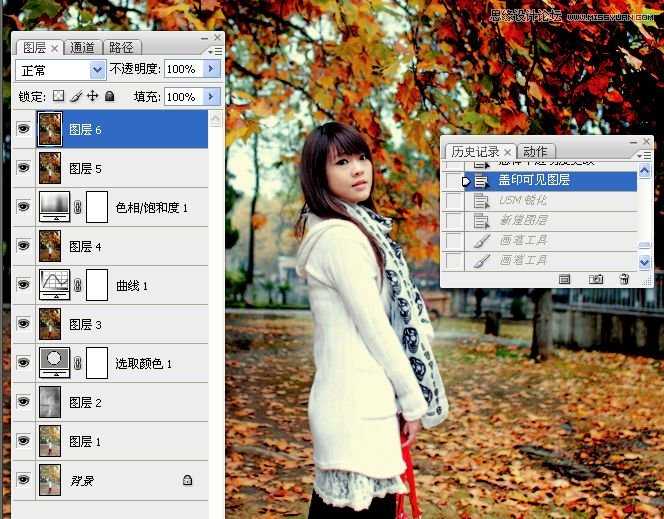
Task: Click the 填充 100% value field
Action: tap(184, 97)
